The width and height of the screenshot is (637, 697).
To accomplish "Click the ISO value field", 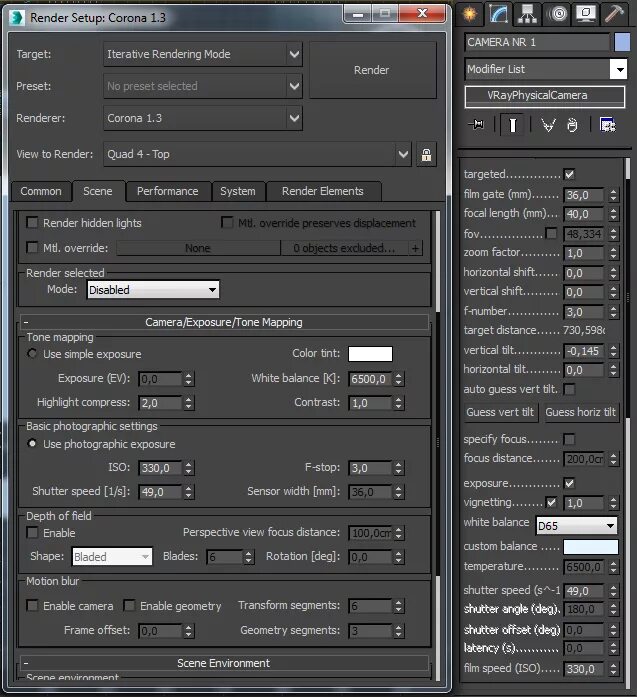I will pyautogui.click(x=160, y=468).
